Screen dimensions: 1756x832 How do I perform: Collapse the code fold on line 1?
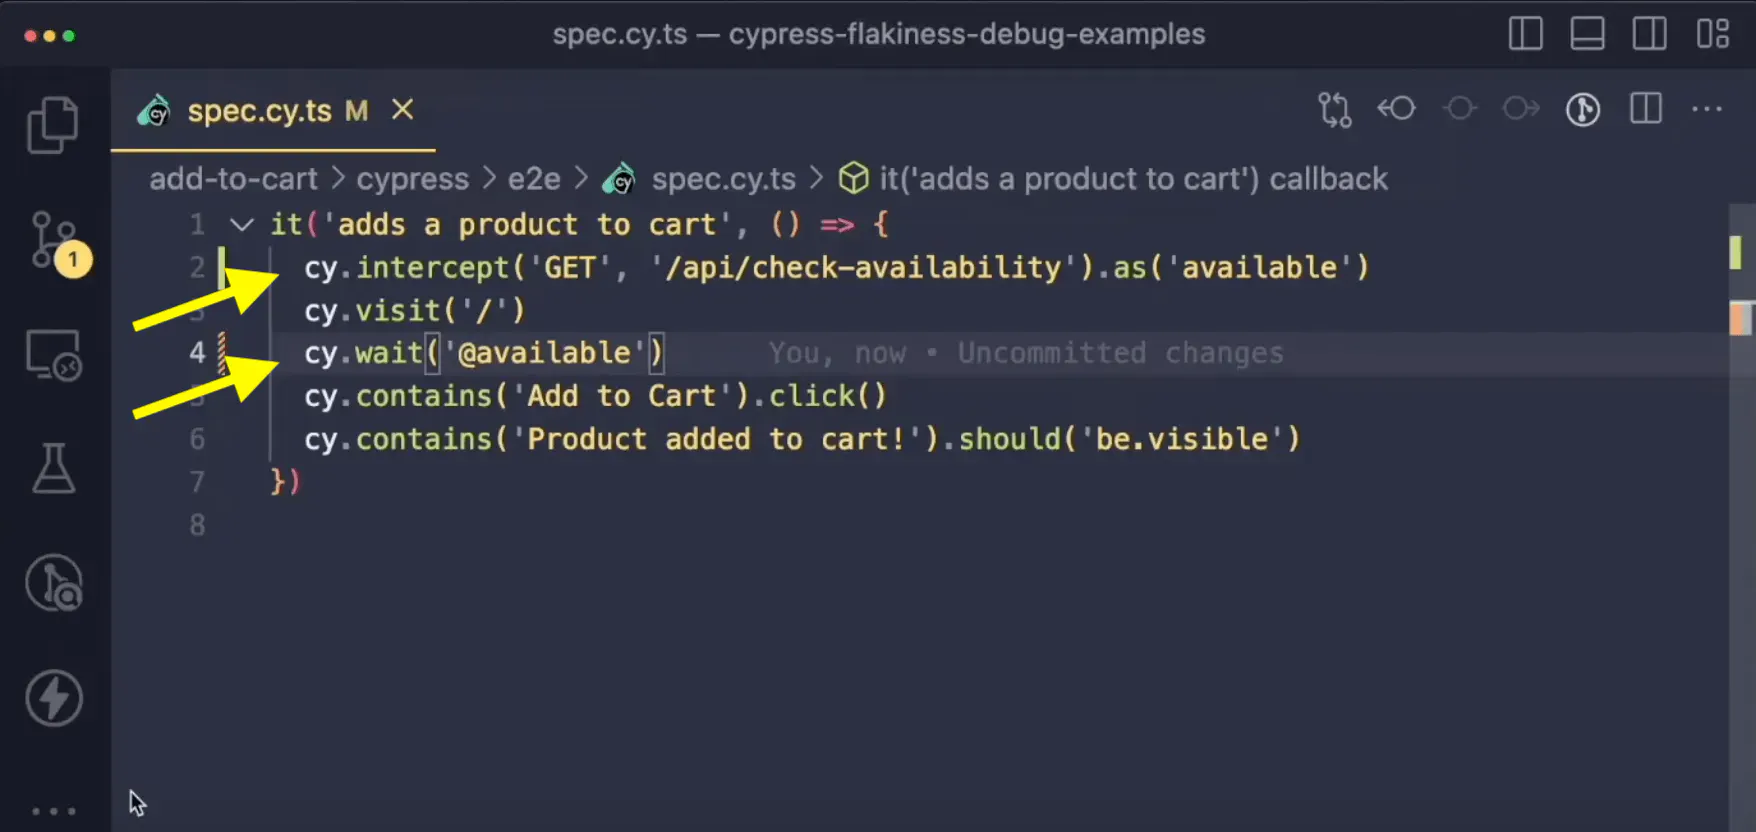pyautogui.click(x=241, y=224)
